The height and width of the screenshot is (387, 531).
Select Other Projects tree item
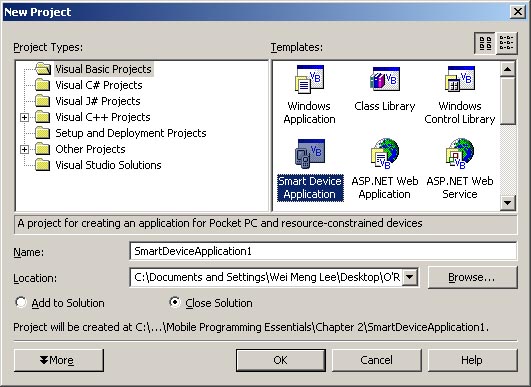pos(90,149)
